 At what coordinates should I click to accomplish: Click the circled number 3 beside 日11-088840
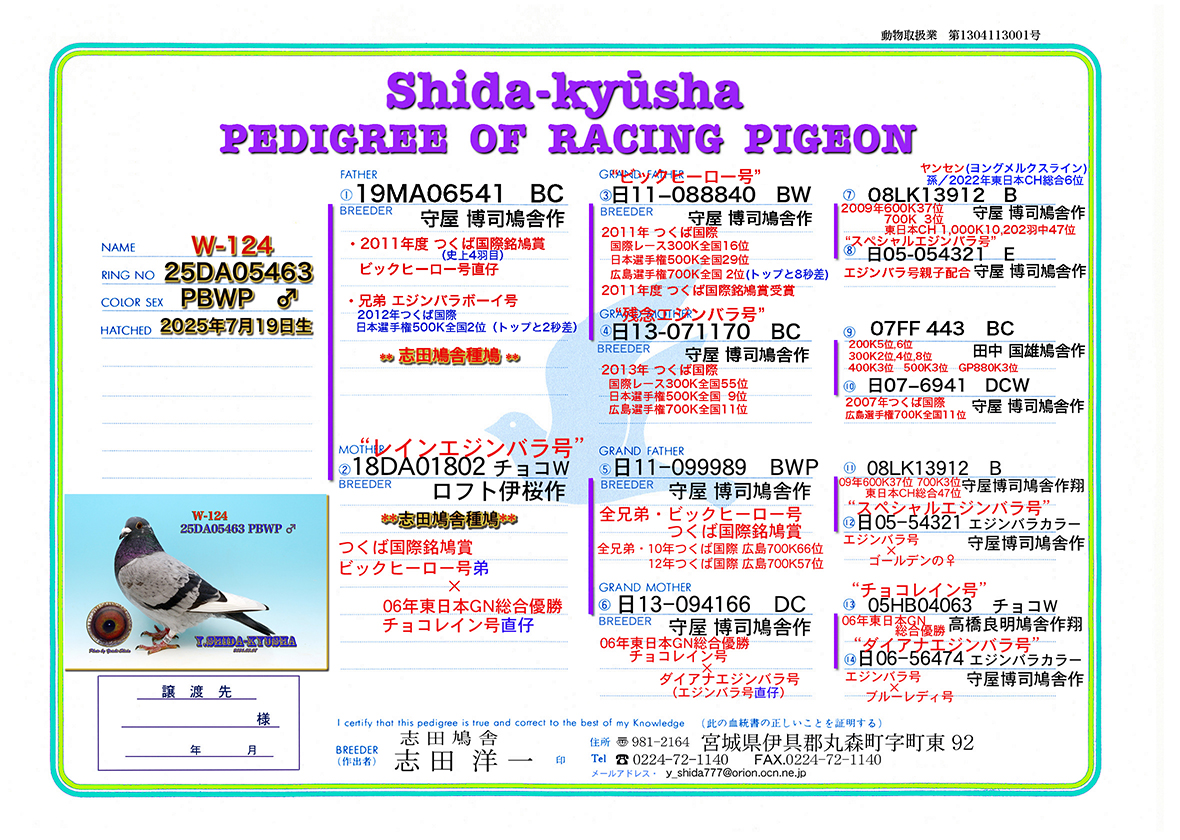coord(605,196)
